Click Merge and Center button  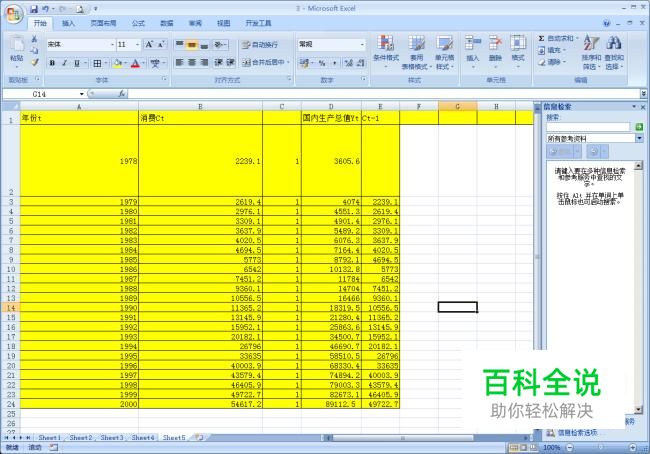[264, 63]
